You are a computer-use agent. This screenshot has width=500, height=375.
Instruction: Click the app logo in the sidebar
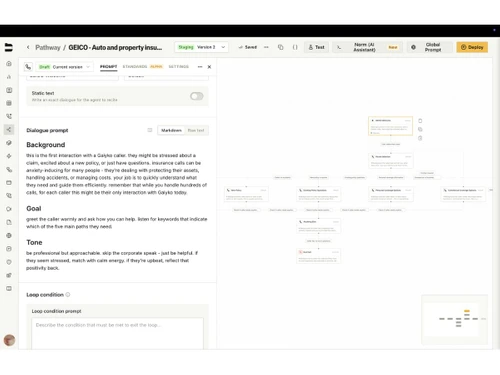[x=9, y=47]
